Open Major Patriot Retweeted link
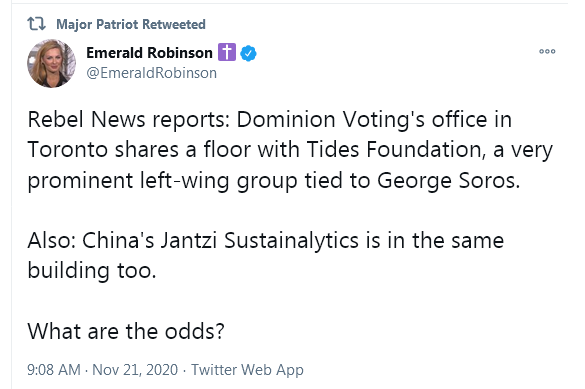This screenshot has height=389, width=585. click(131, 24)
